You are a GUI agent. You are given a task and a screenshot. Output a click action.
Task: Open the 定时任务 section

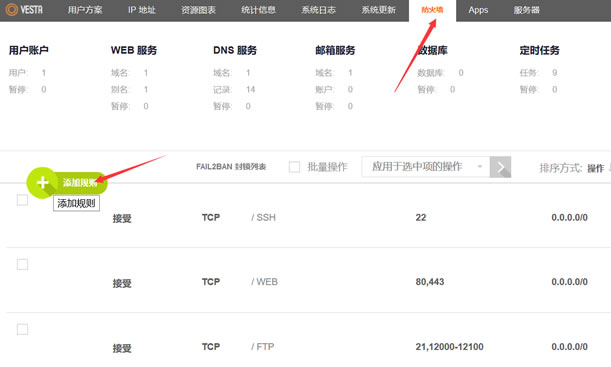tap(539, 50)
